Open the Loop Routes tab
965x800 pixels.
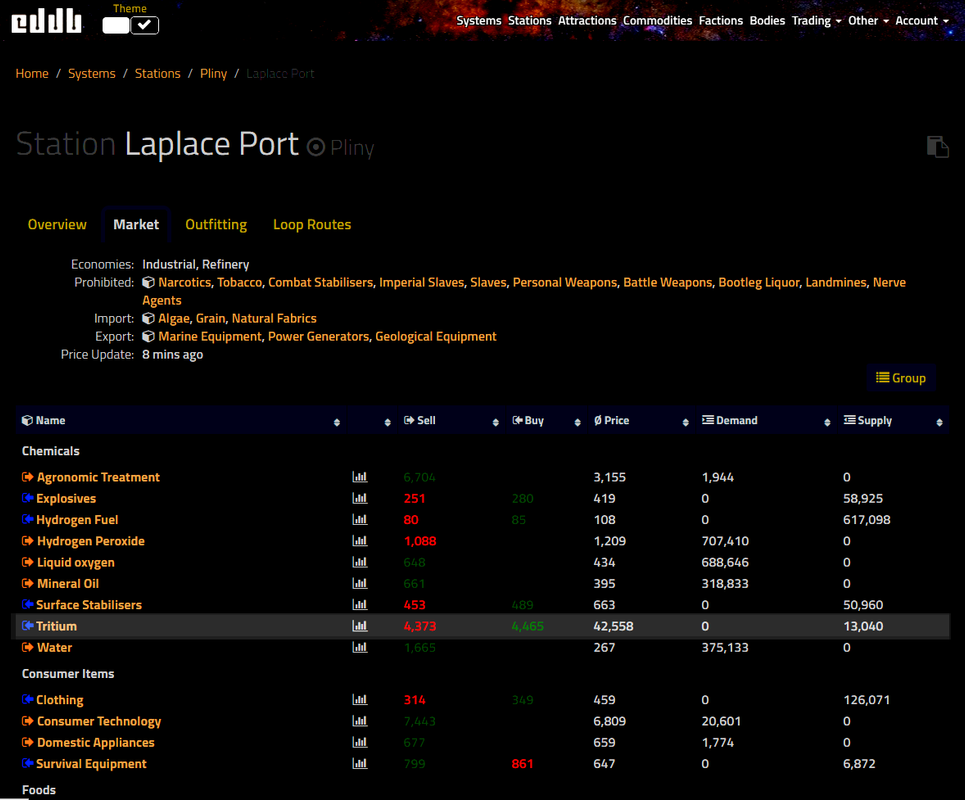[x=312, y=225]
